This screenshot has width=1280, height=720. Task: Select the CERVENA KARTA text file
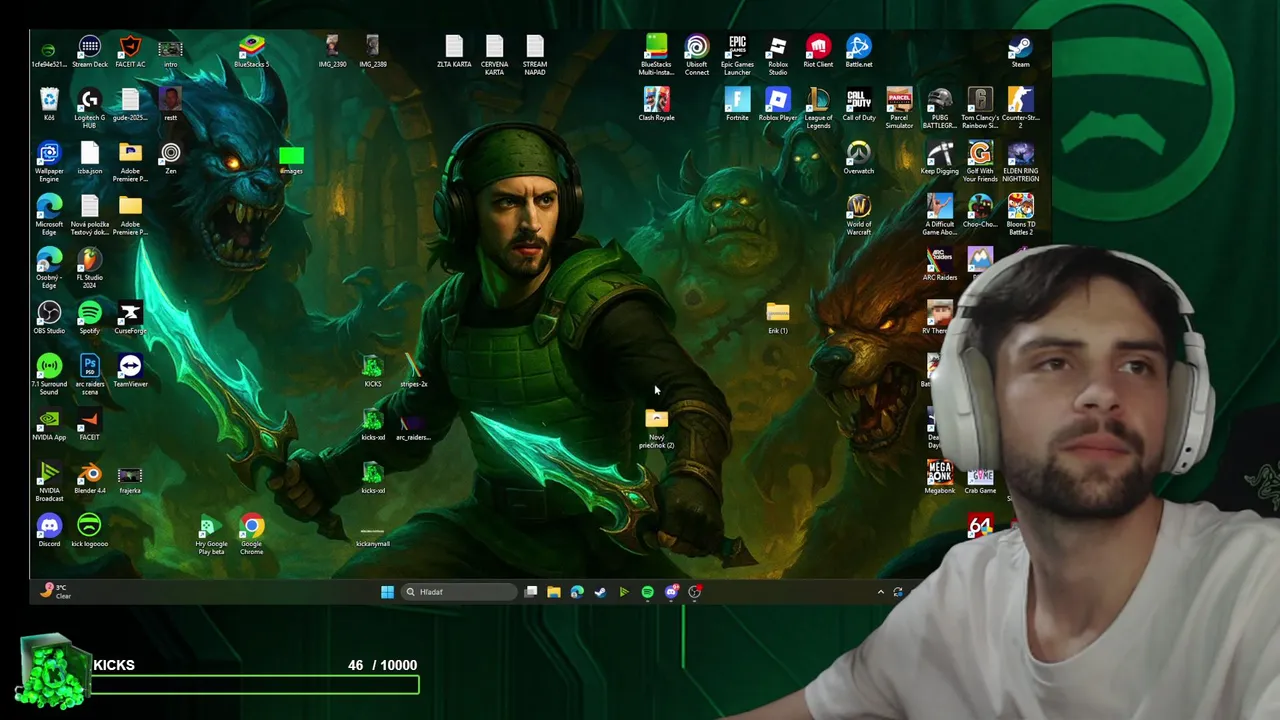[494, 56]
